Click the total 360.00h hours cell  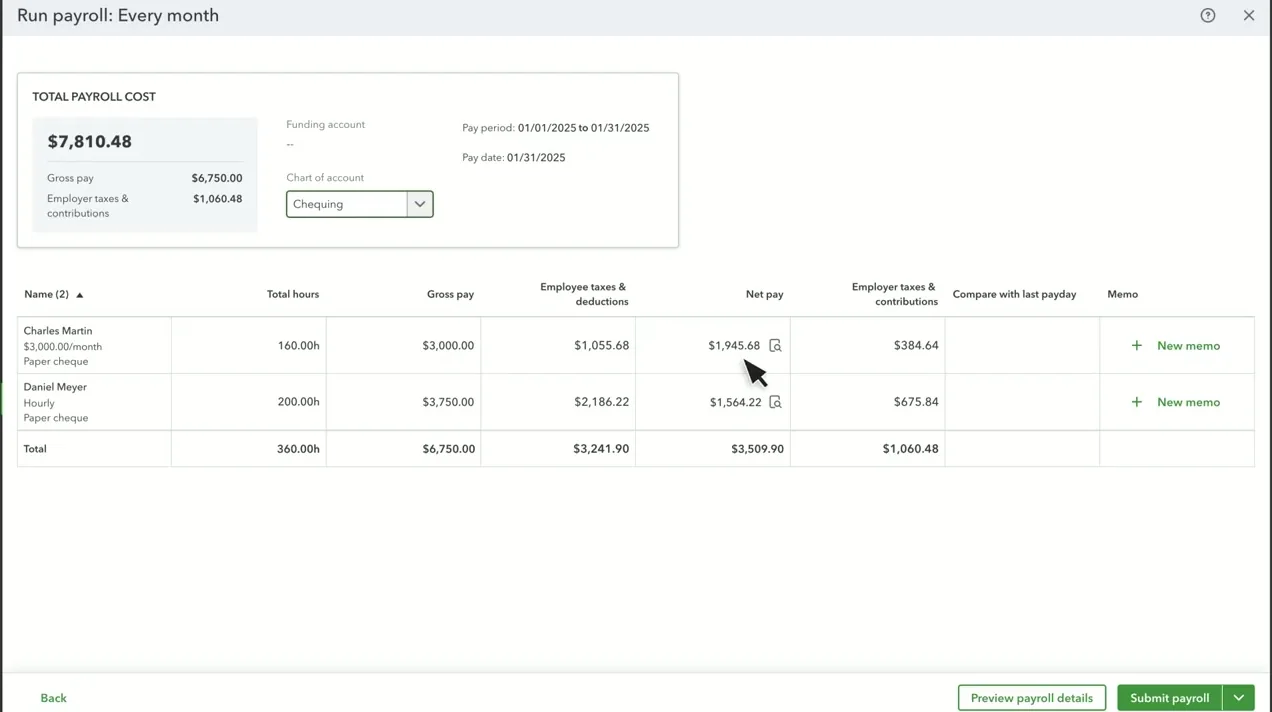298,449
